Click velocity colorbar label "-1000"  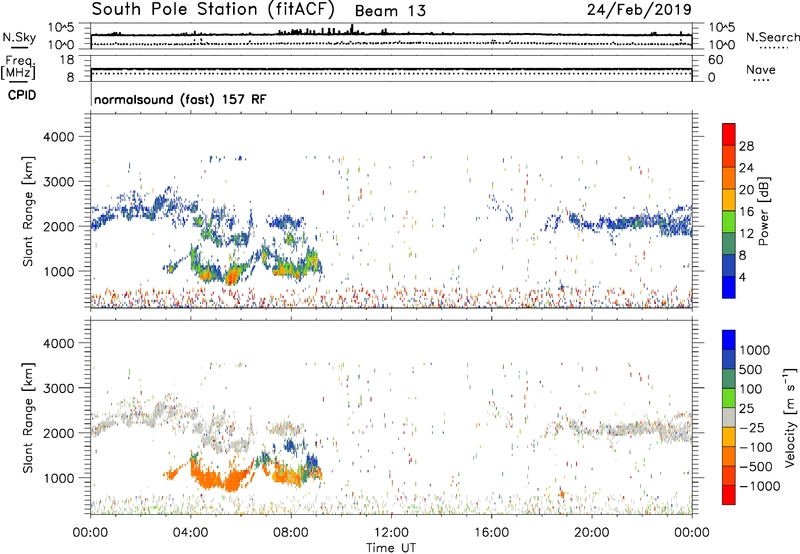[x=760, y=486]
